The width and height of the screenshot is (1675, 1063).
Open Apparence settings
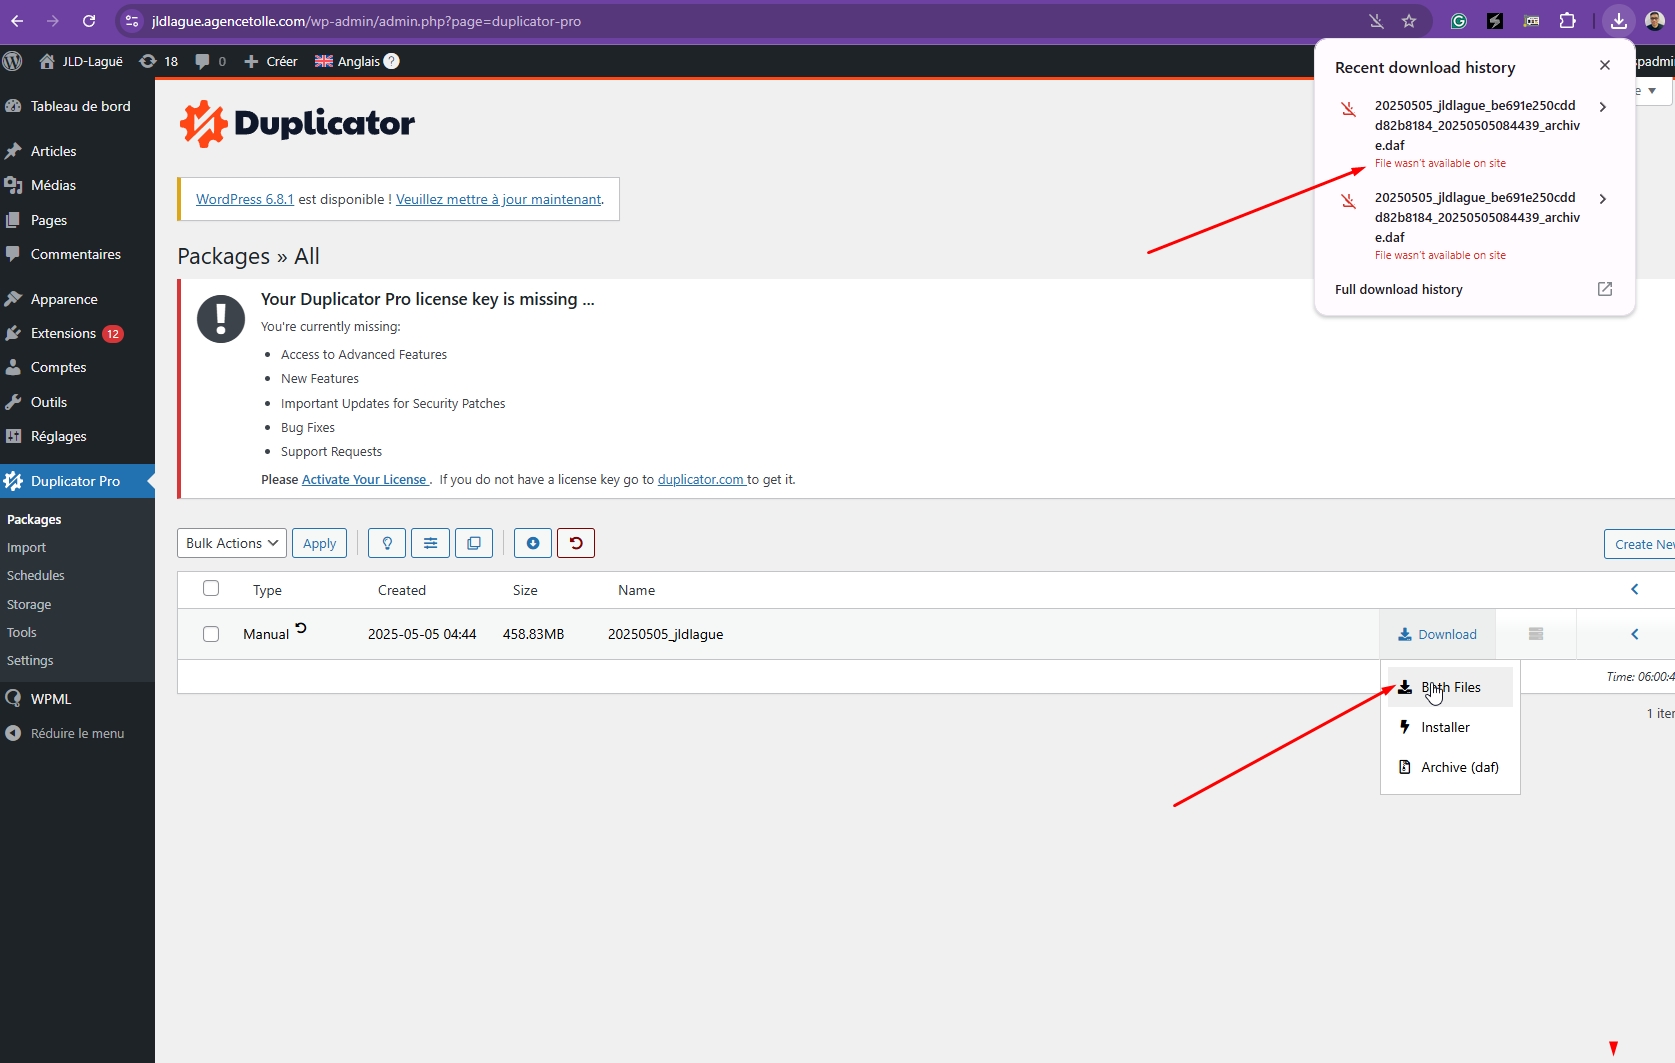pyautogui.click(x=77, y=299)
